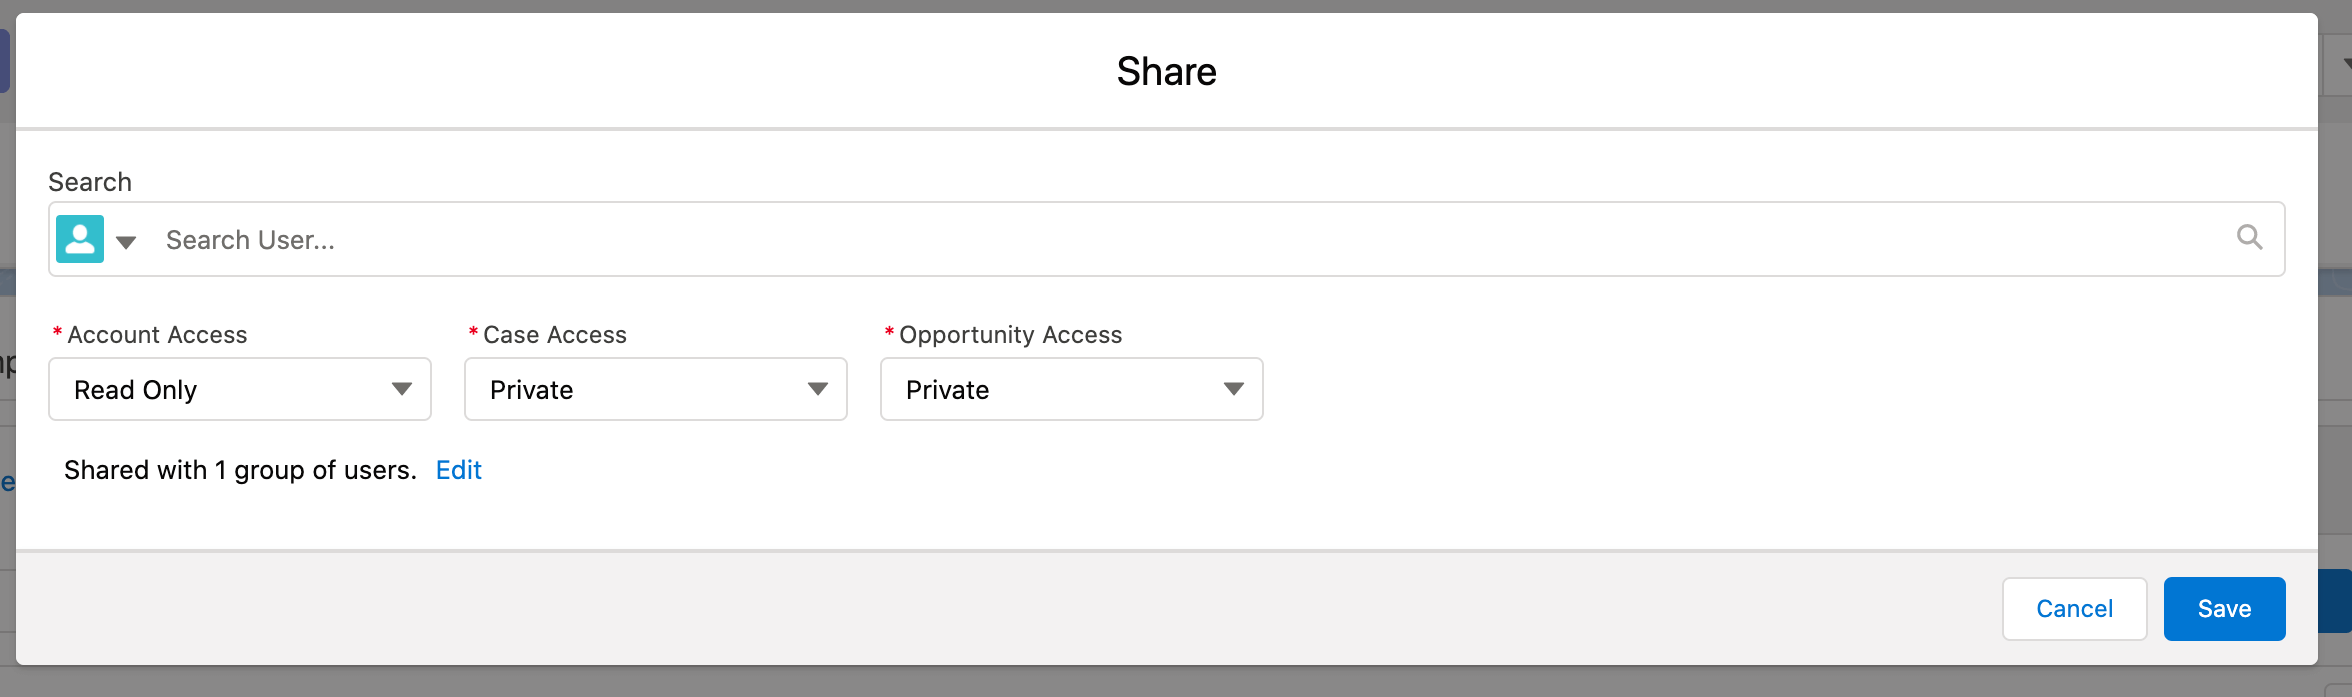The height and width of the screenshot is (697, 2352).
Task: Click the shared with 1 group text
Action: pyautogui.click(x=238, y=470)
